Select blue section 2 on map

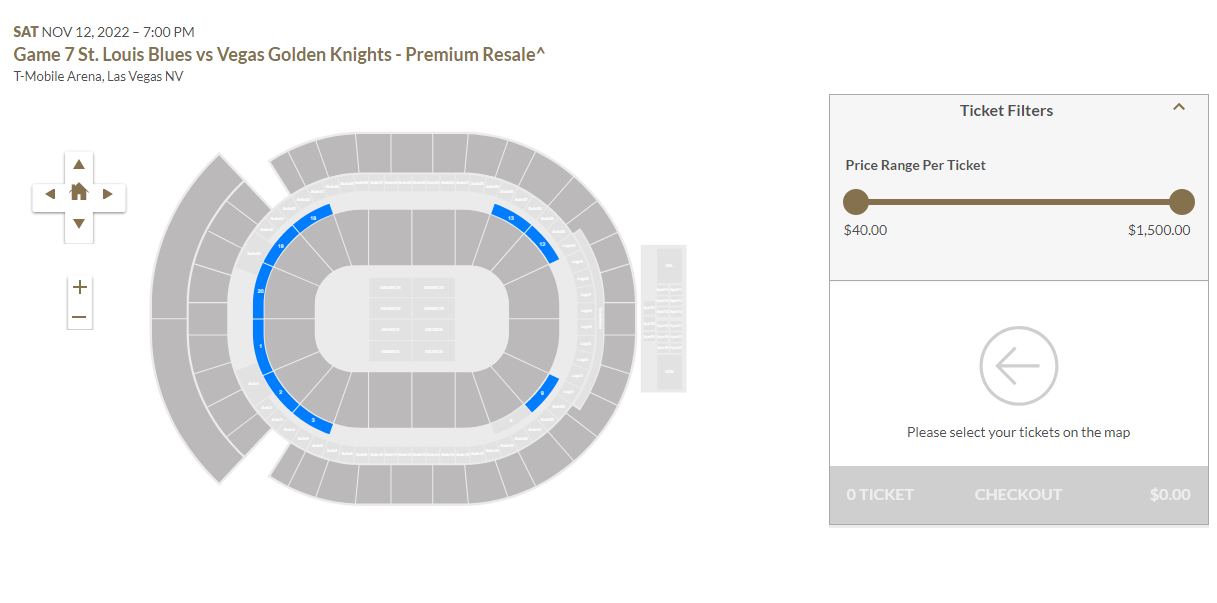click(280, 392)
